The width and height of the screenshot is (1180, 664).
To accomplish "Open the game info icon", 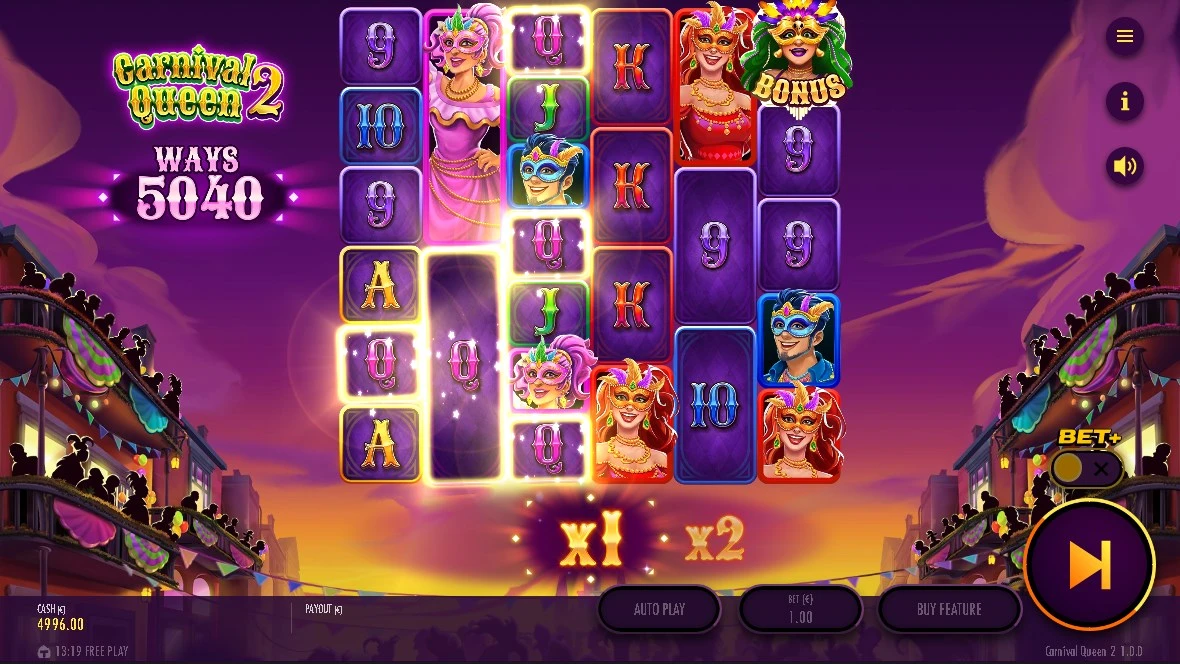I will [1124, 101].
